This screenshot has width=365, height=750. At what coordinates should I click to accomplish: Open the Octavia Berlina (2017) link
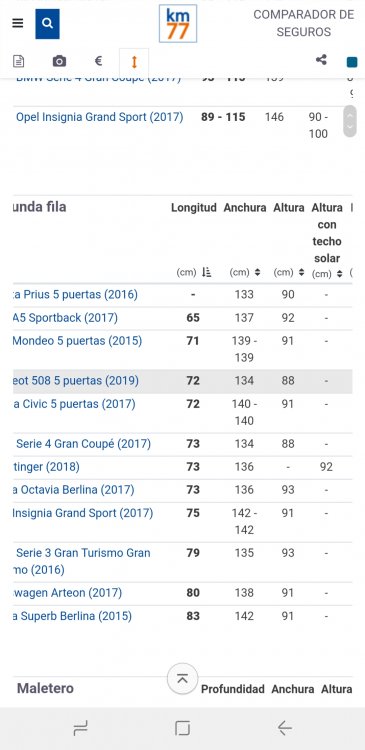(x=73, y=490)
